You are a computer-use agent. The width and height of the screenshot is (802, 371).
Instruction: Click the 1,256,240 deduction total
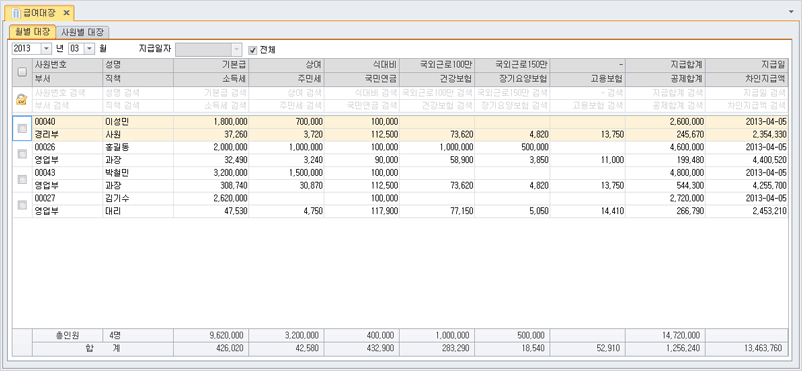point(665,349)
